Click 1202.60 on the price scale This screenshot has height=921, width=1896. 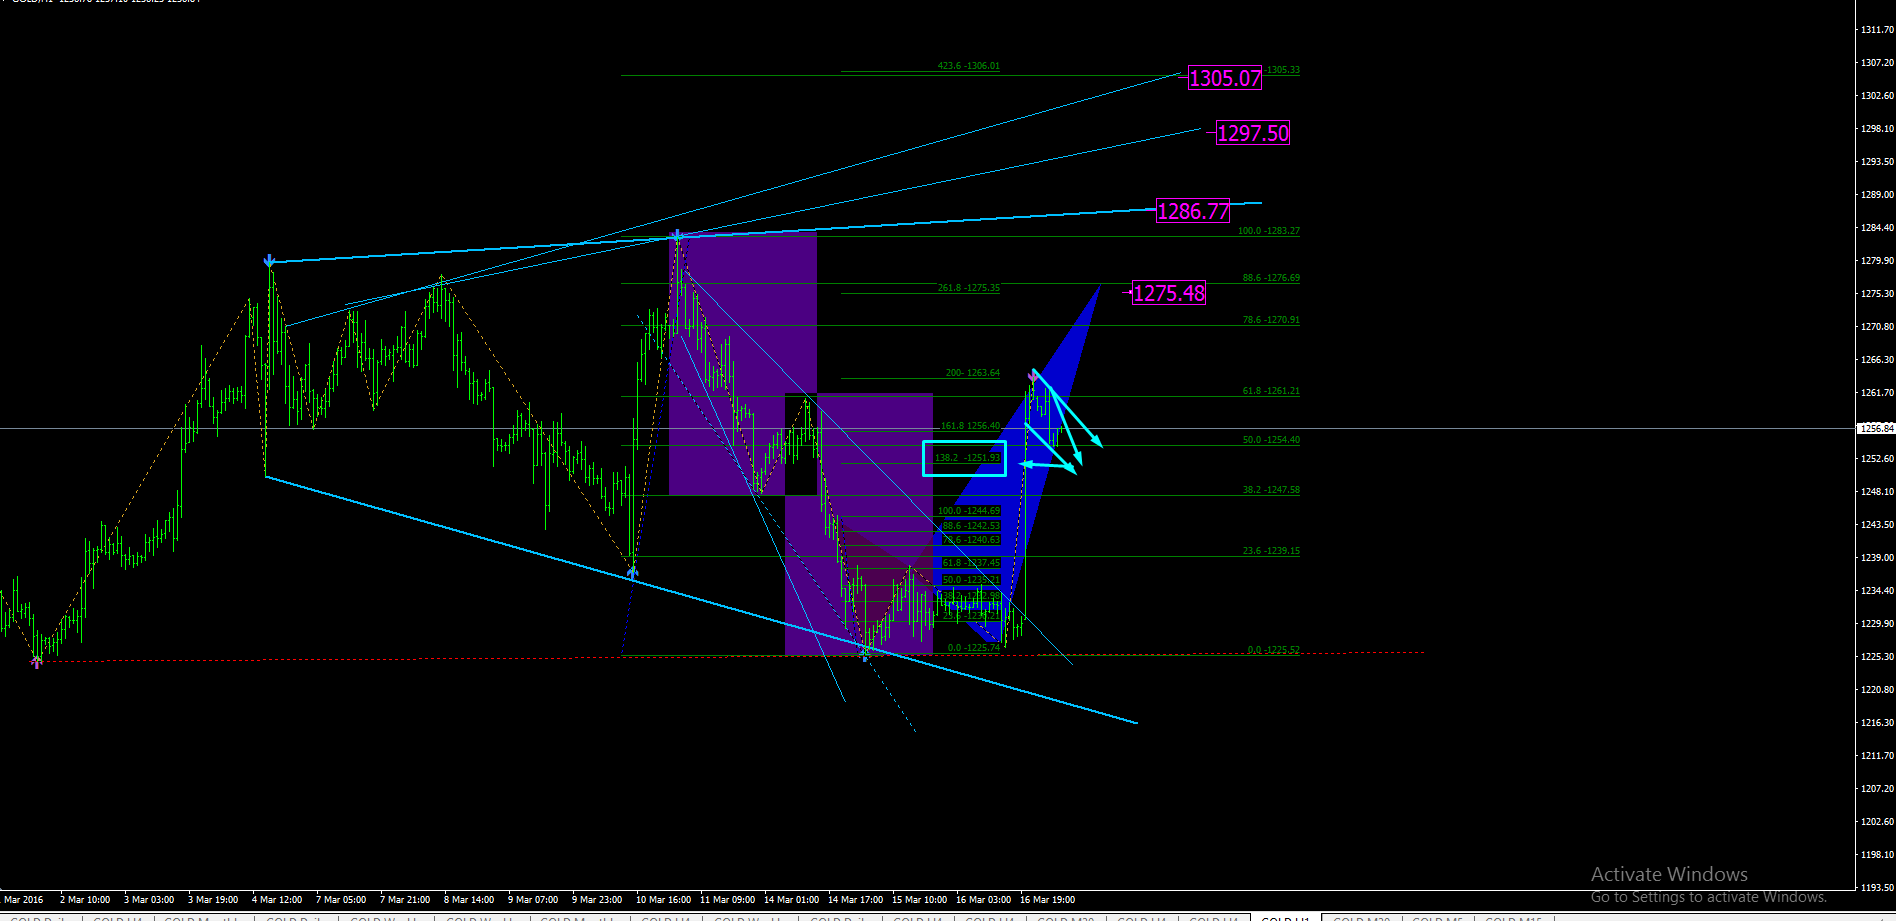click(x=1876, y=822)
